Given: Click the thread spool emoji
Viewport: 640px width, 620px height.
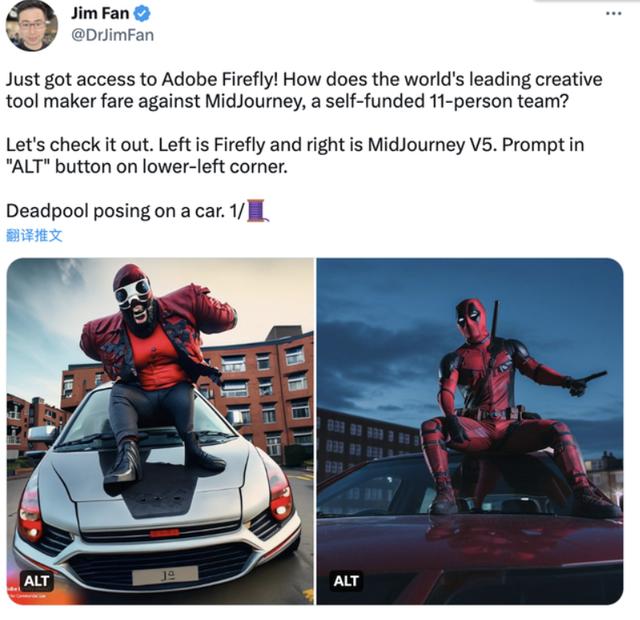Looking at the screenshot, I should 258,211.
